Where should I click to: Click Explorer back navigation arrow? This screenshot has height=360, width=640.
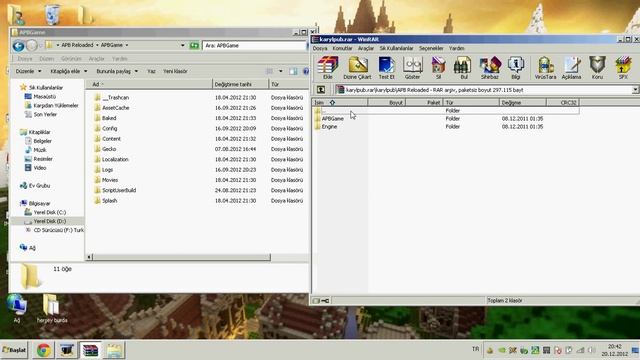click(x=18, y=46)
